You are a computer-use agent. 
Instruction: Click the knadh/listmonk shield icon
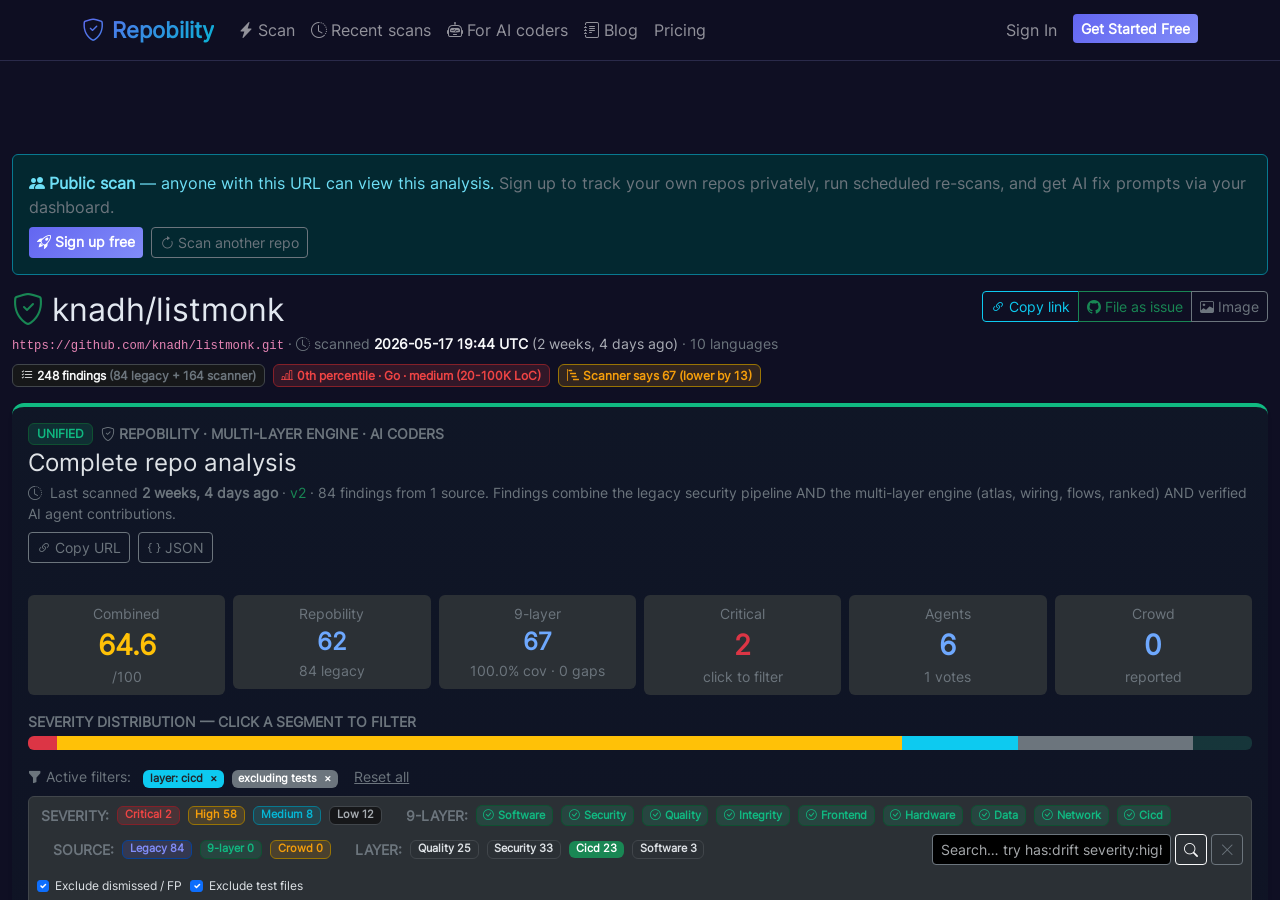click(28, 309)
